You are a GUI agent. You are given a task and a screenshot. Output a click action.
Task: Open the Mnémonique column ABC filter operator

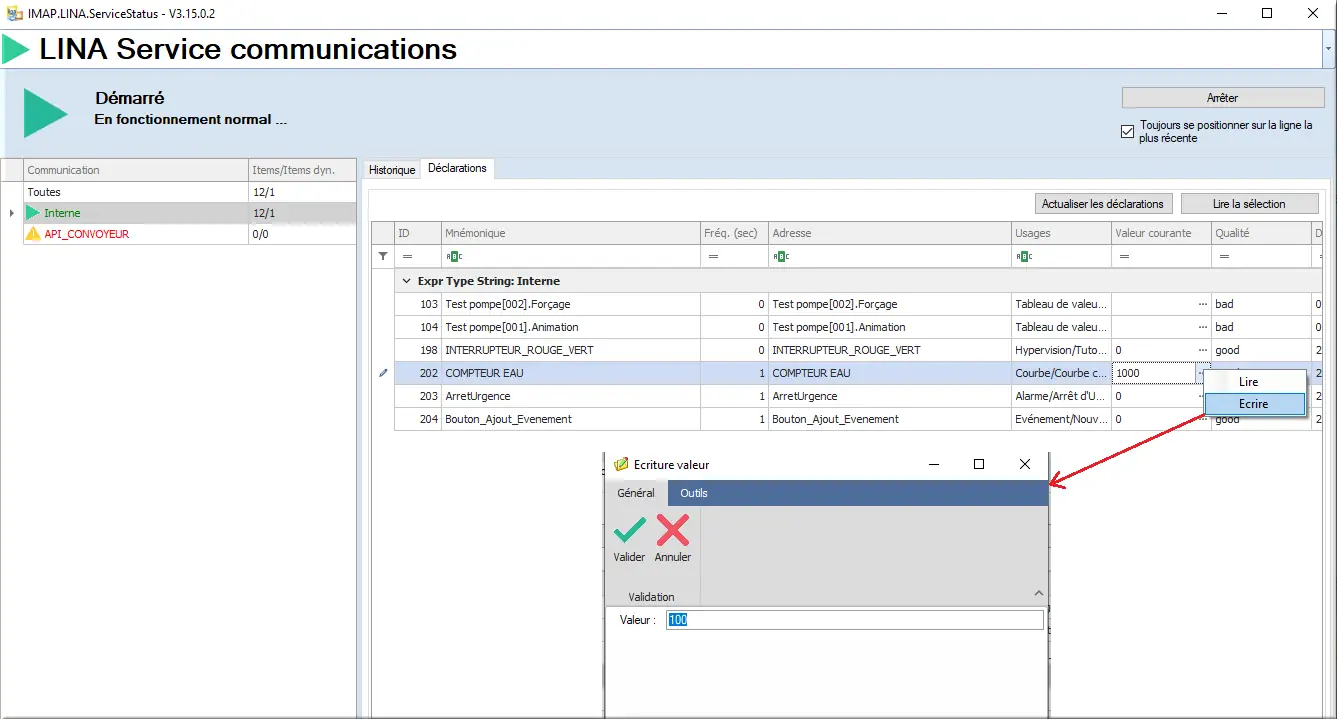point(454,257)
